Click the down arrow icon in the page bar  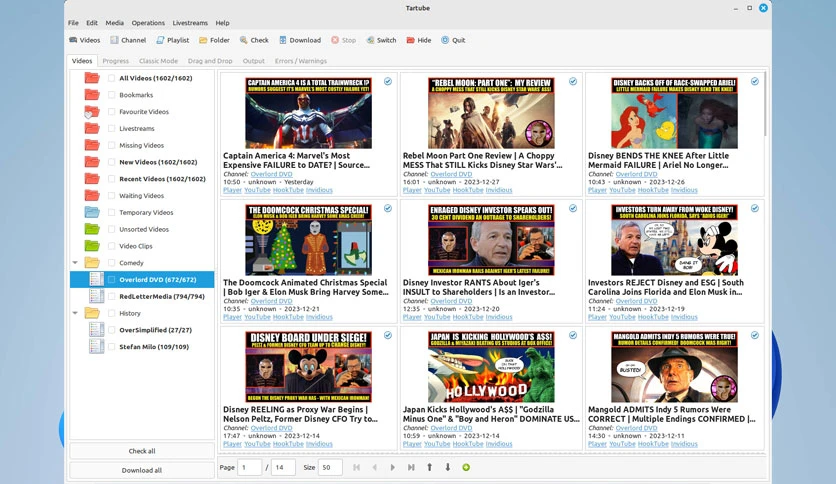click(x=447, y=467)
